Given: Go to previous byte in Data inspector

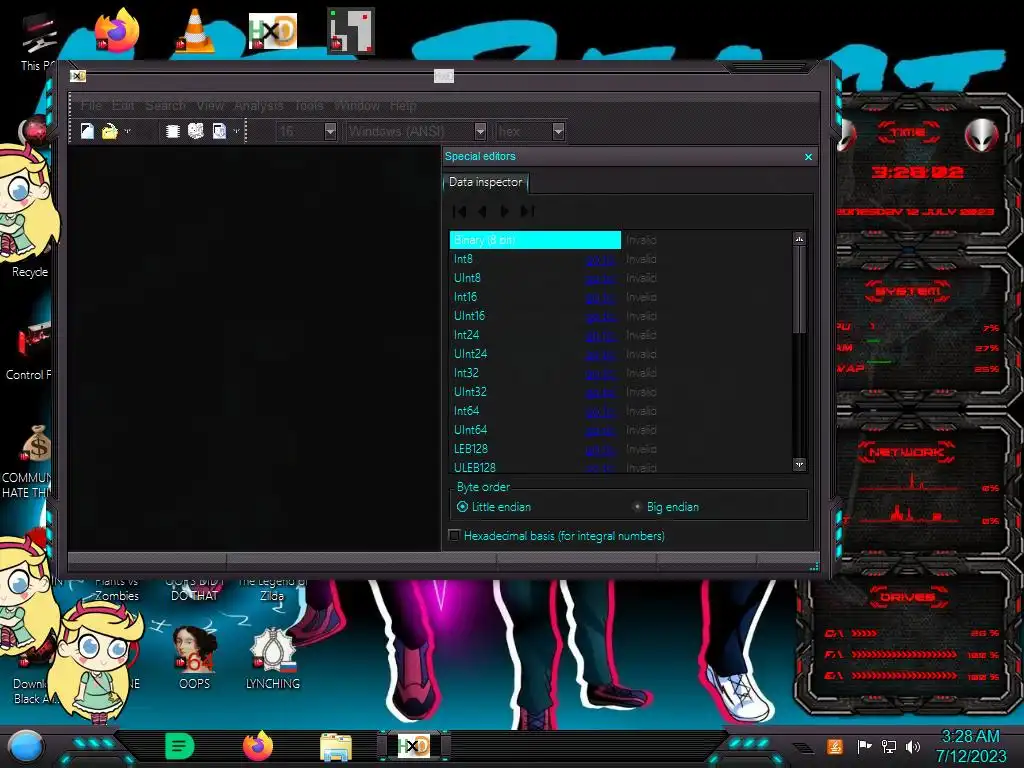Looking at the screenshot, I should 483,211.
